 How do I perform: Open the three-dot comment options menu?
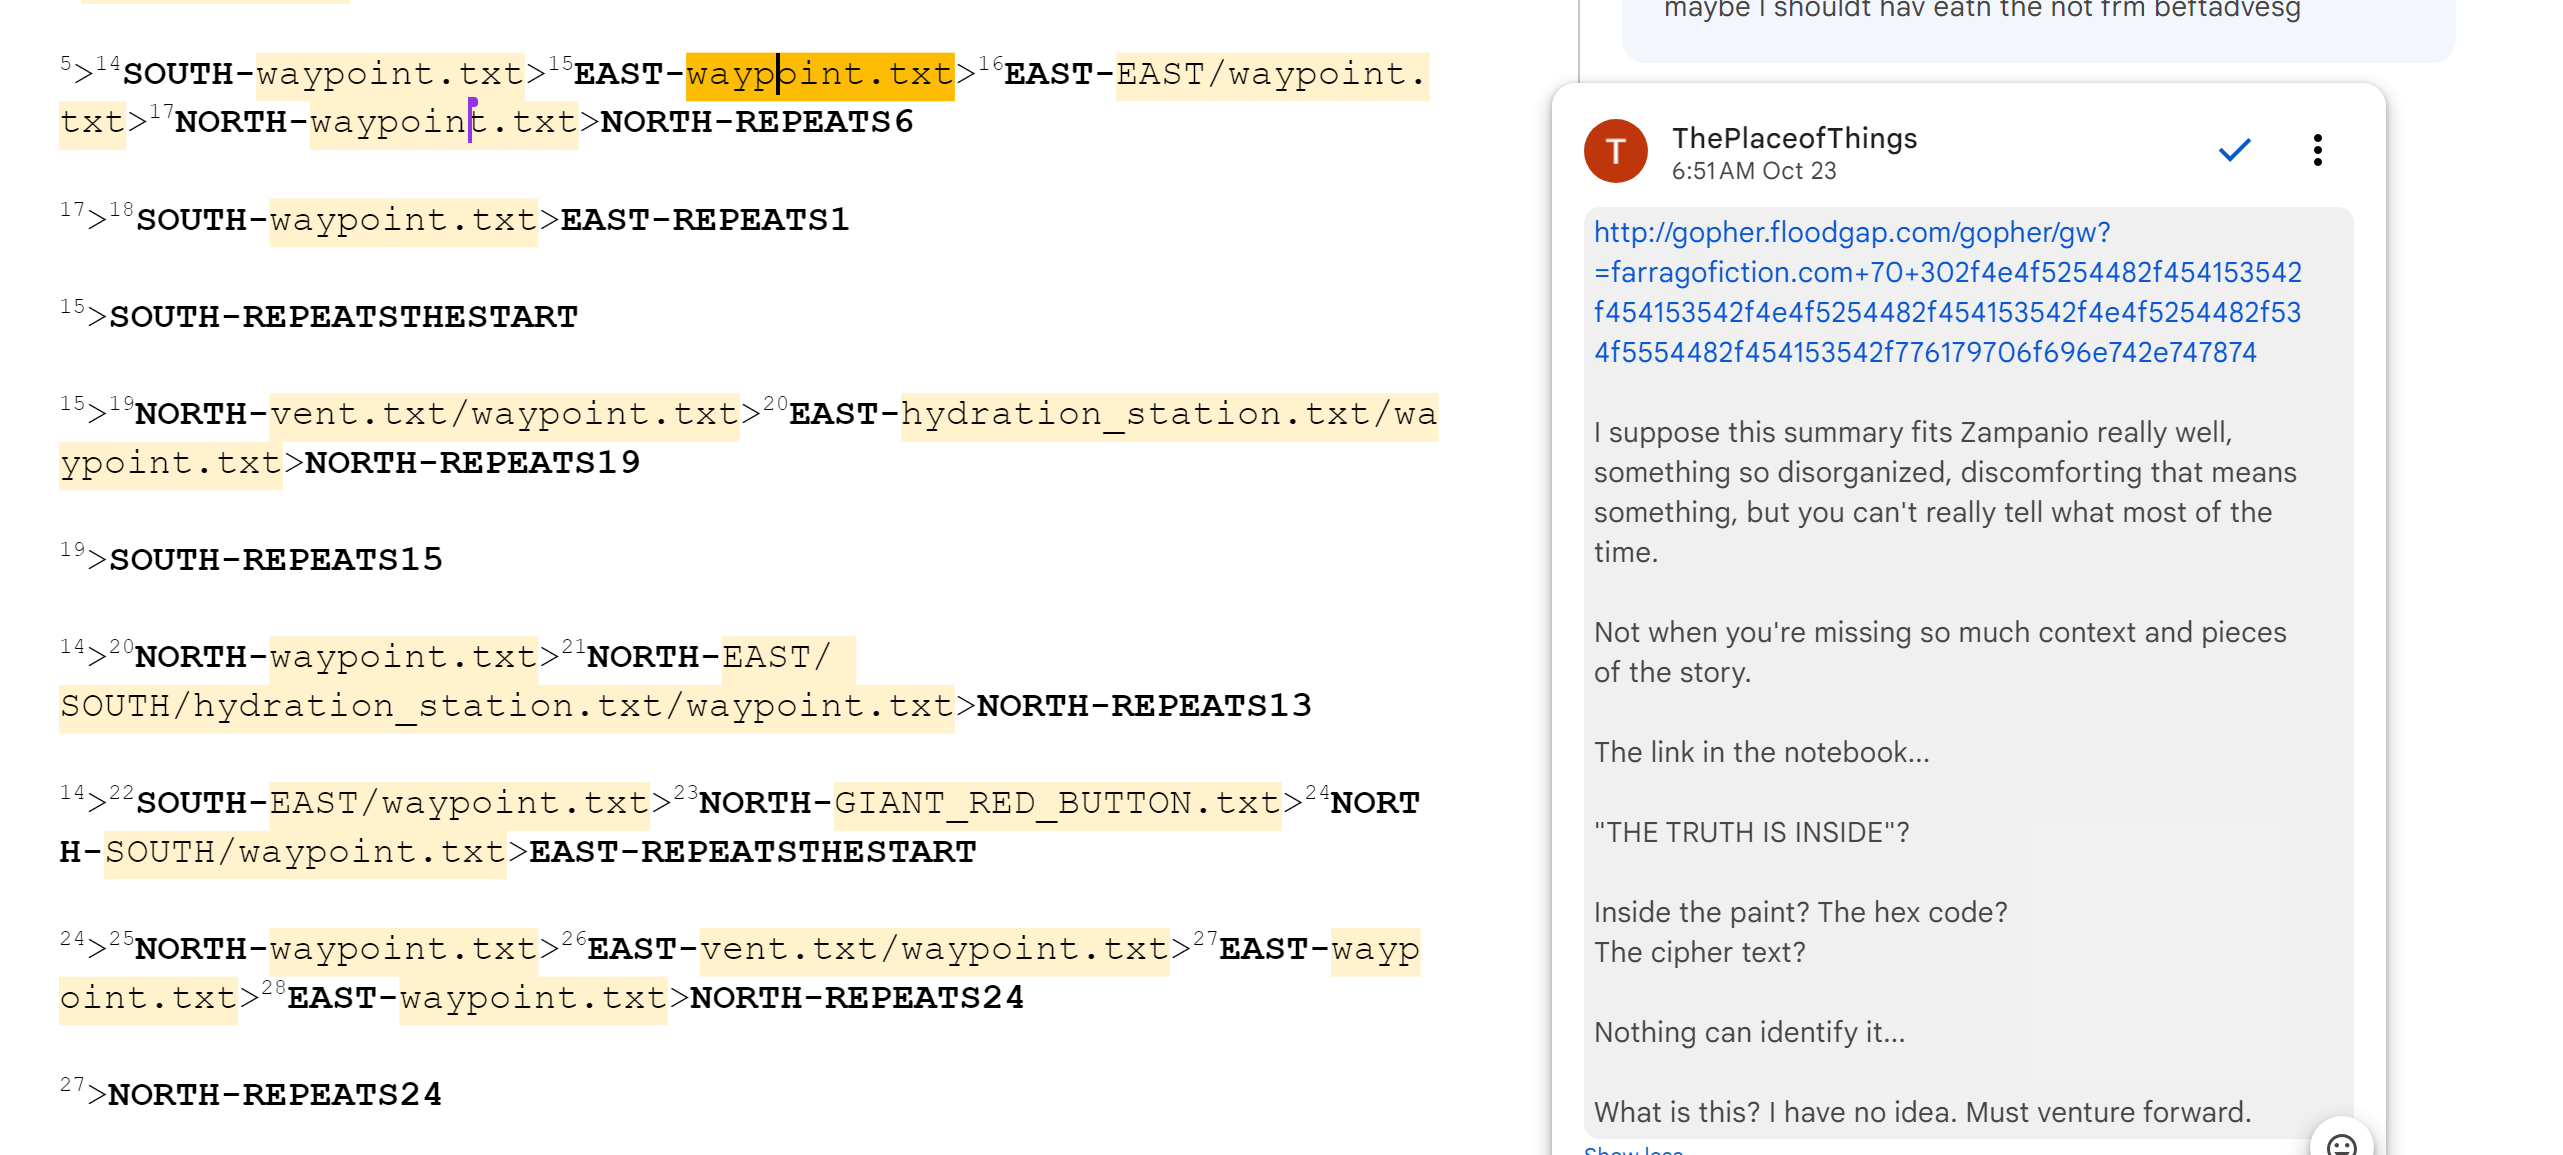click(2317, 150)
